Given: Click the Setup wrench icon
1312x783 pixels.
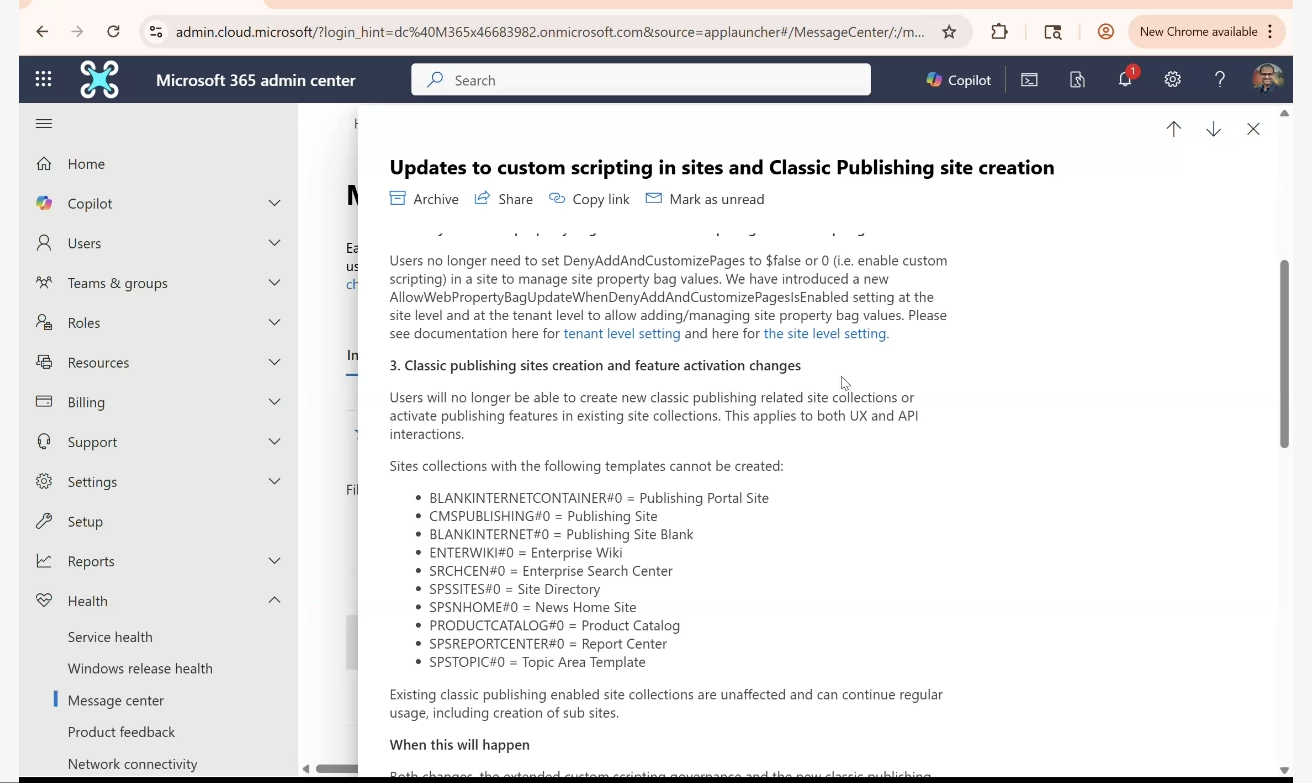Looking at the screenshot, I should (x=44, y=521).
